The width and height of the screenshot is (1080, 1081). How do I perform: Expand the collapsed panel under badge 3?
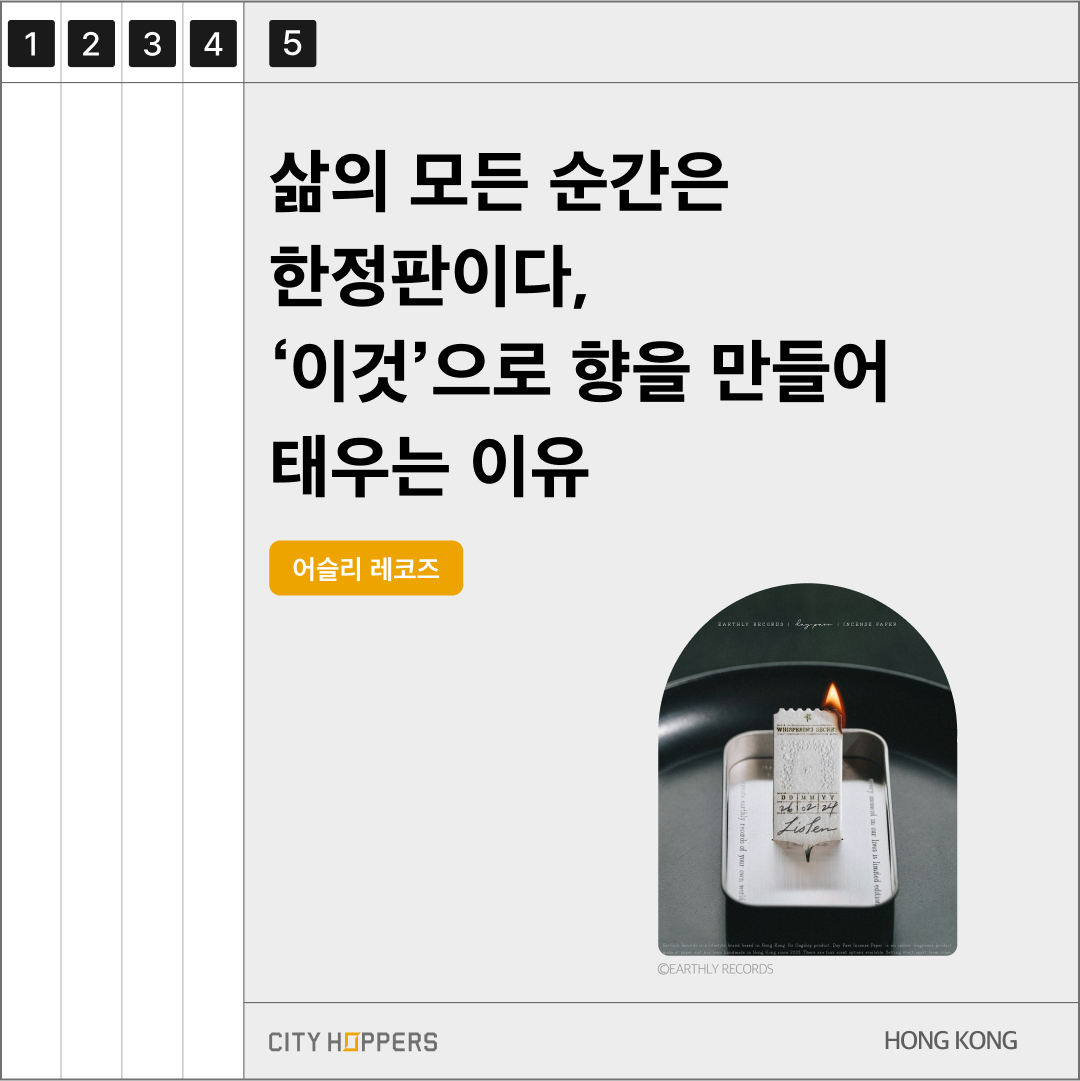[x=152, y=579]
